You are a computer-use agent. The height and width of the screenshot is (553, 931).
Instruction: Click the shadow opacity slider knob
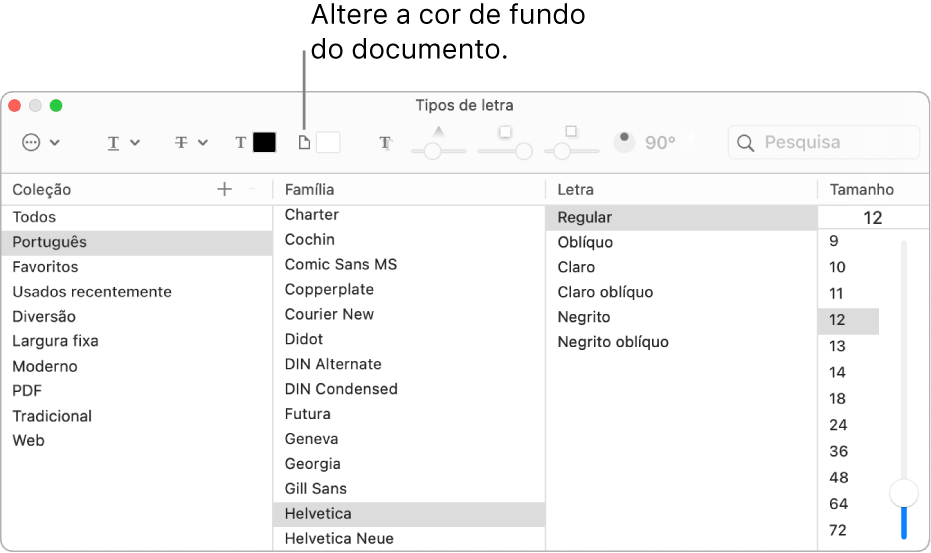432,151
